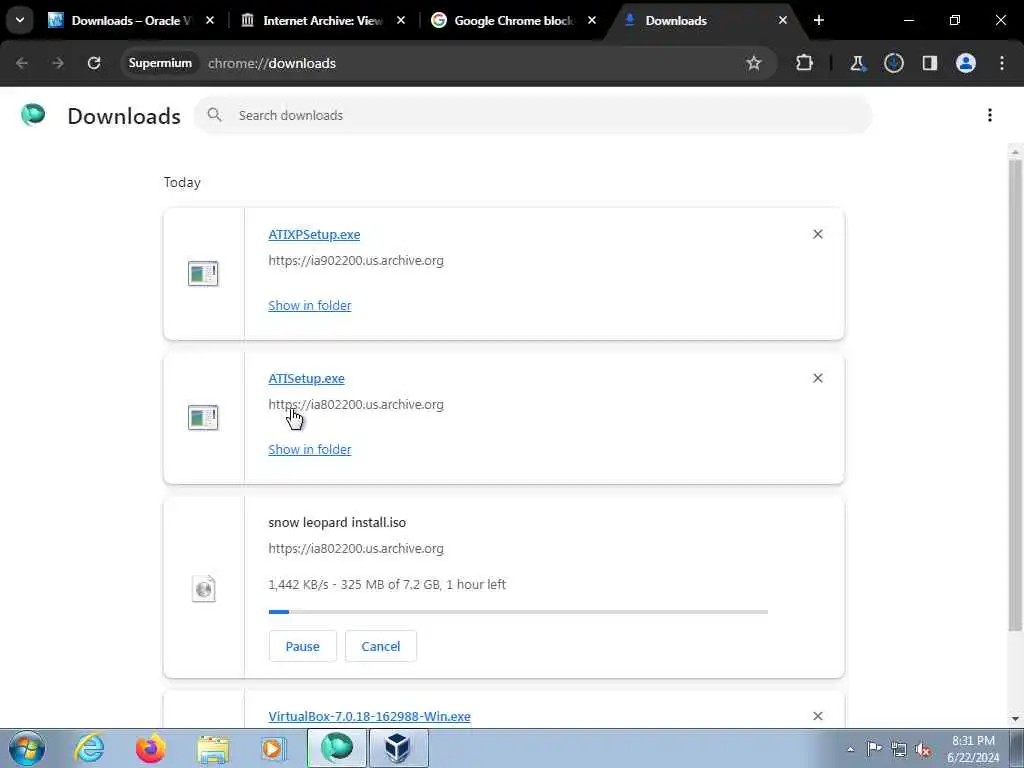Switch to the Google Chrome block tab
This screenshot has width=1024, height=768.
click(x=514, y=20)
